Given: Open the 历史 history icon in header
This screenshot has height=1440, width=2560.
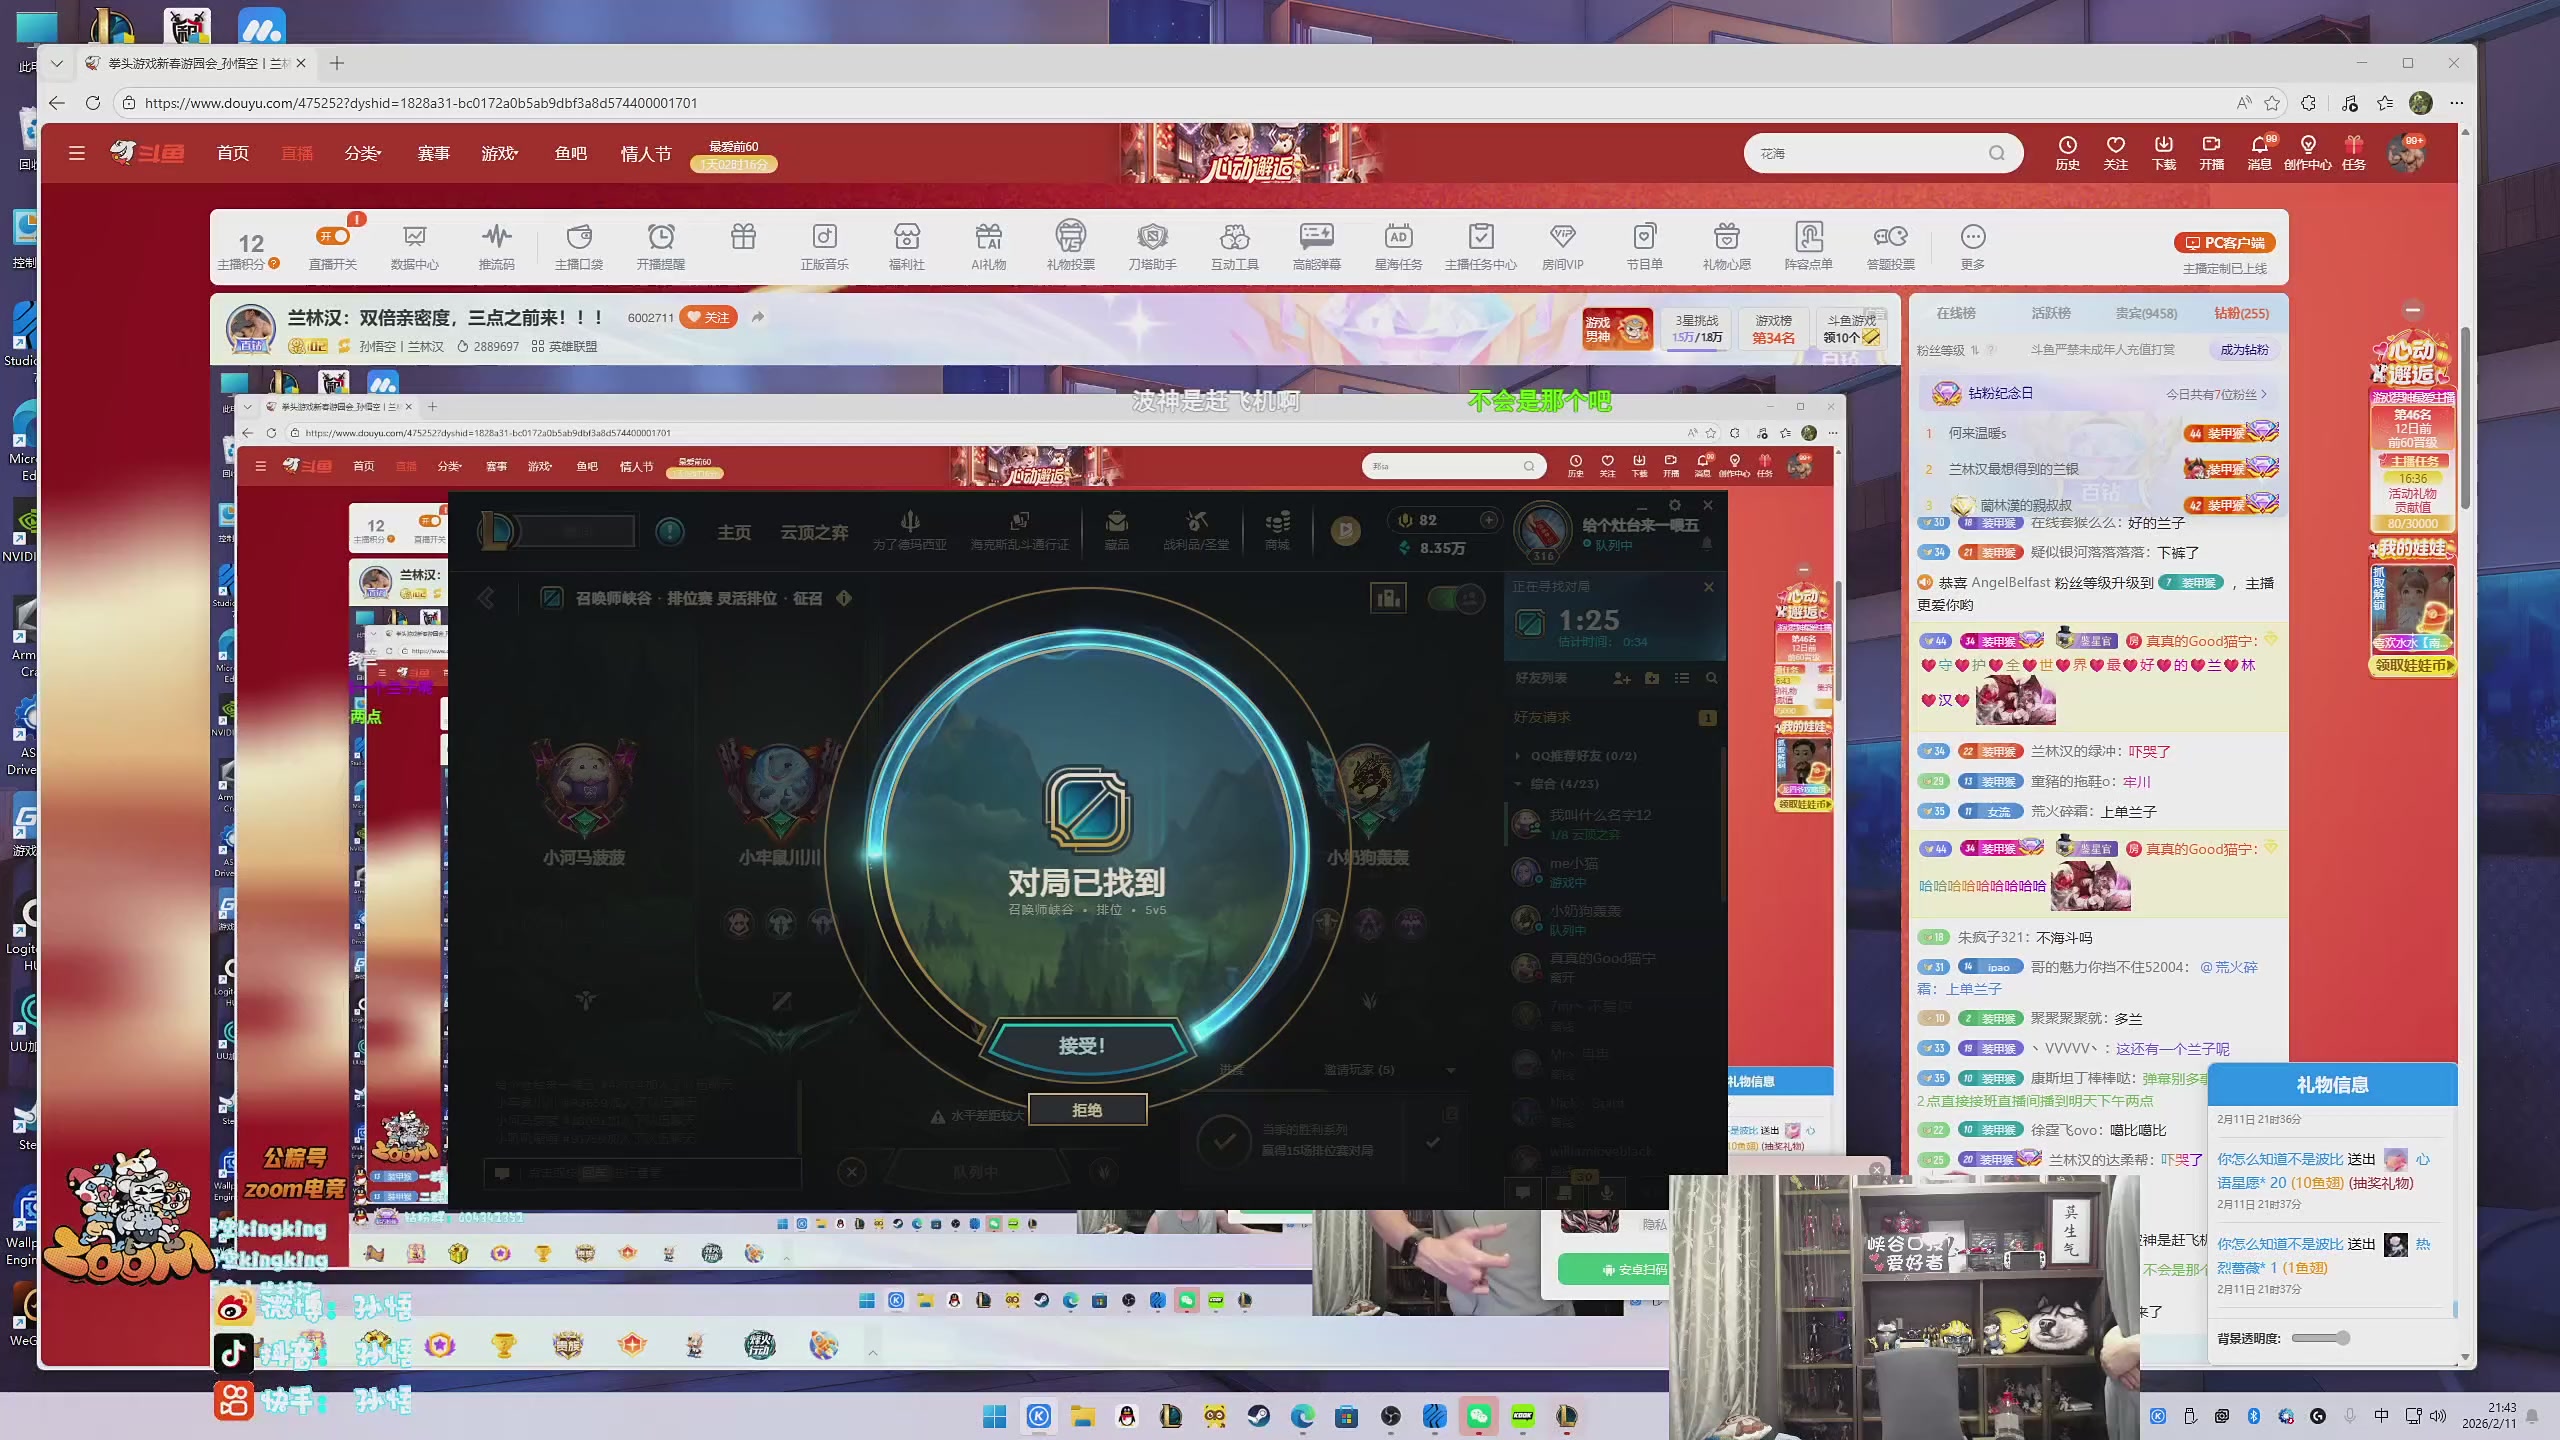Looking at the screenshot, I should (2067, 146).
